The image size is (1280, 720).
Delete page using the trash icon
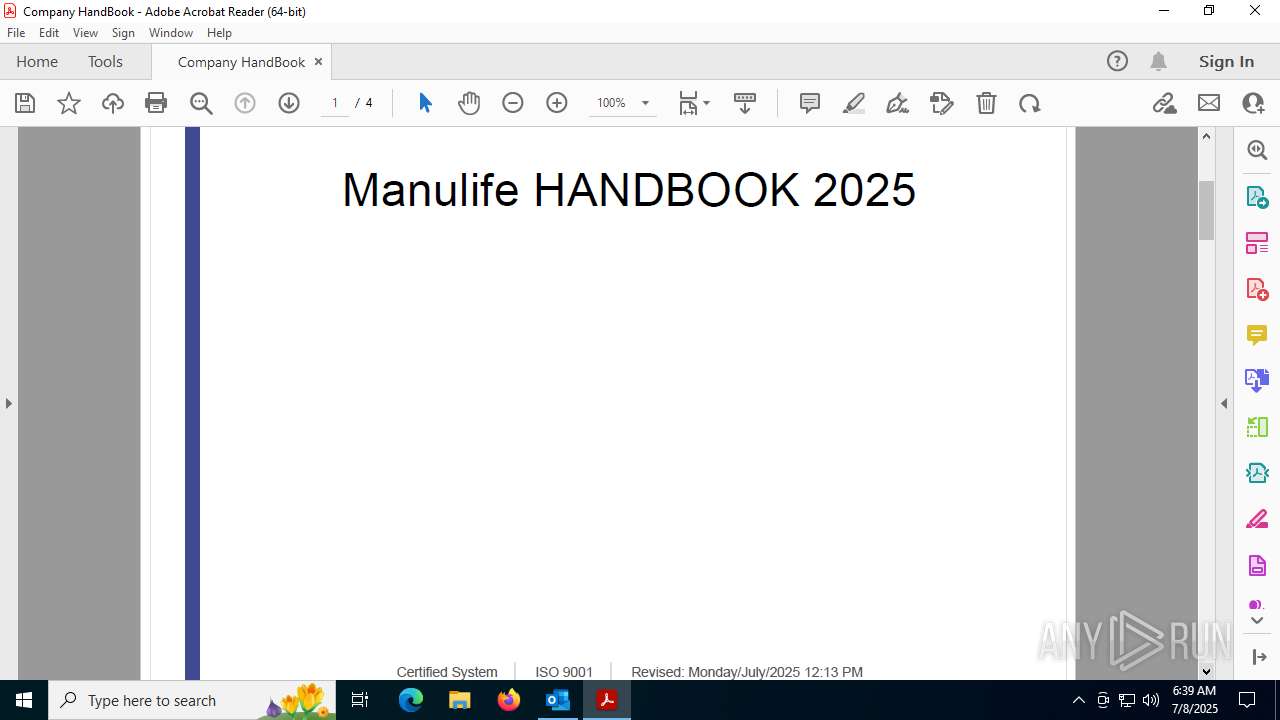[x=986, y=103]
